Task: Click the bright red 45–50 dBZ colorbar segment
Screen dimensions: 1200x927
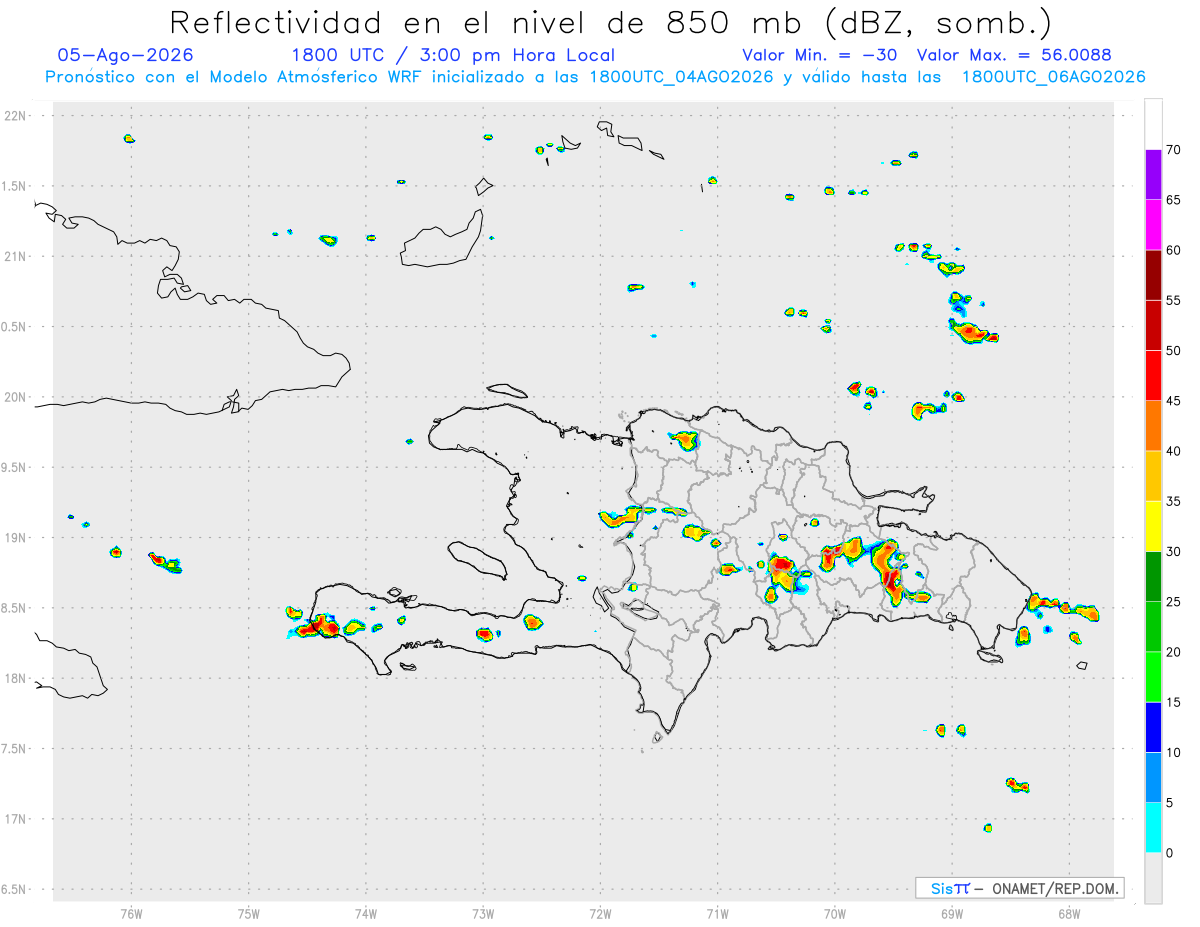Action: [x=1154, y=375]
